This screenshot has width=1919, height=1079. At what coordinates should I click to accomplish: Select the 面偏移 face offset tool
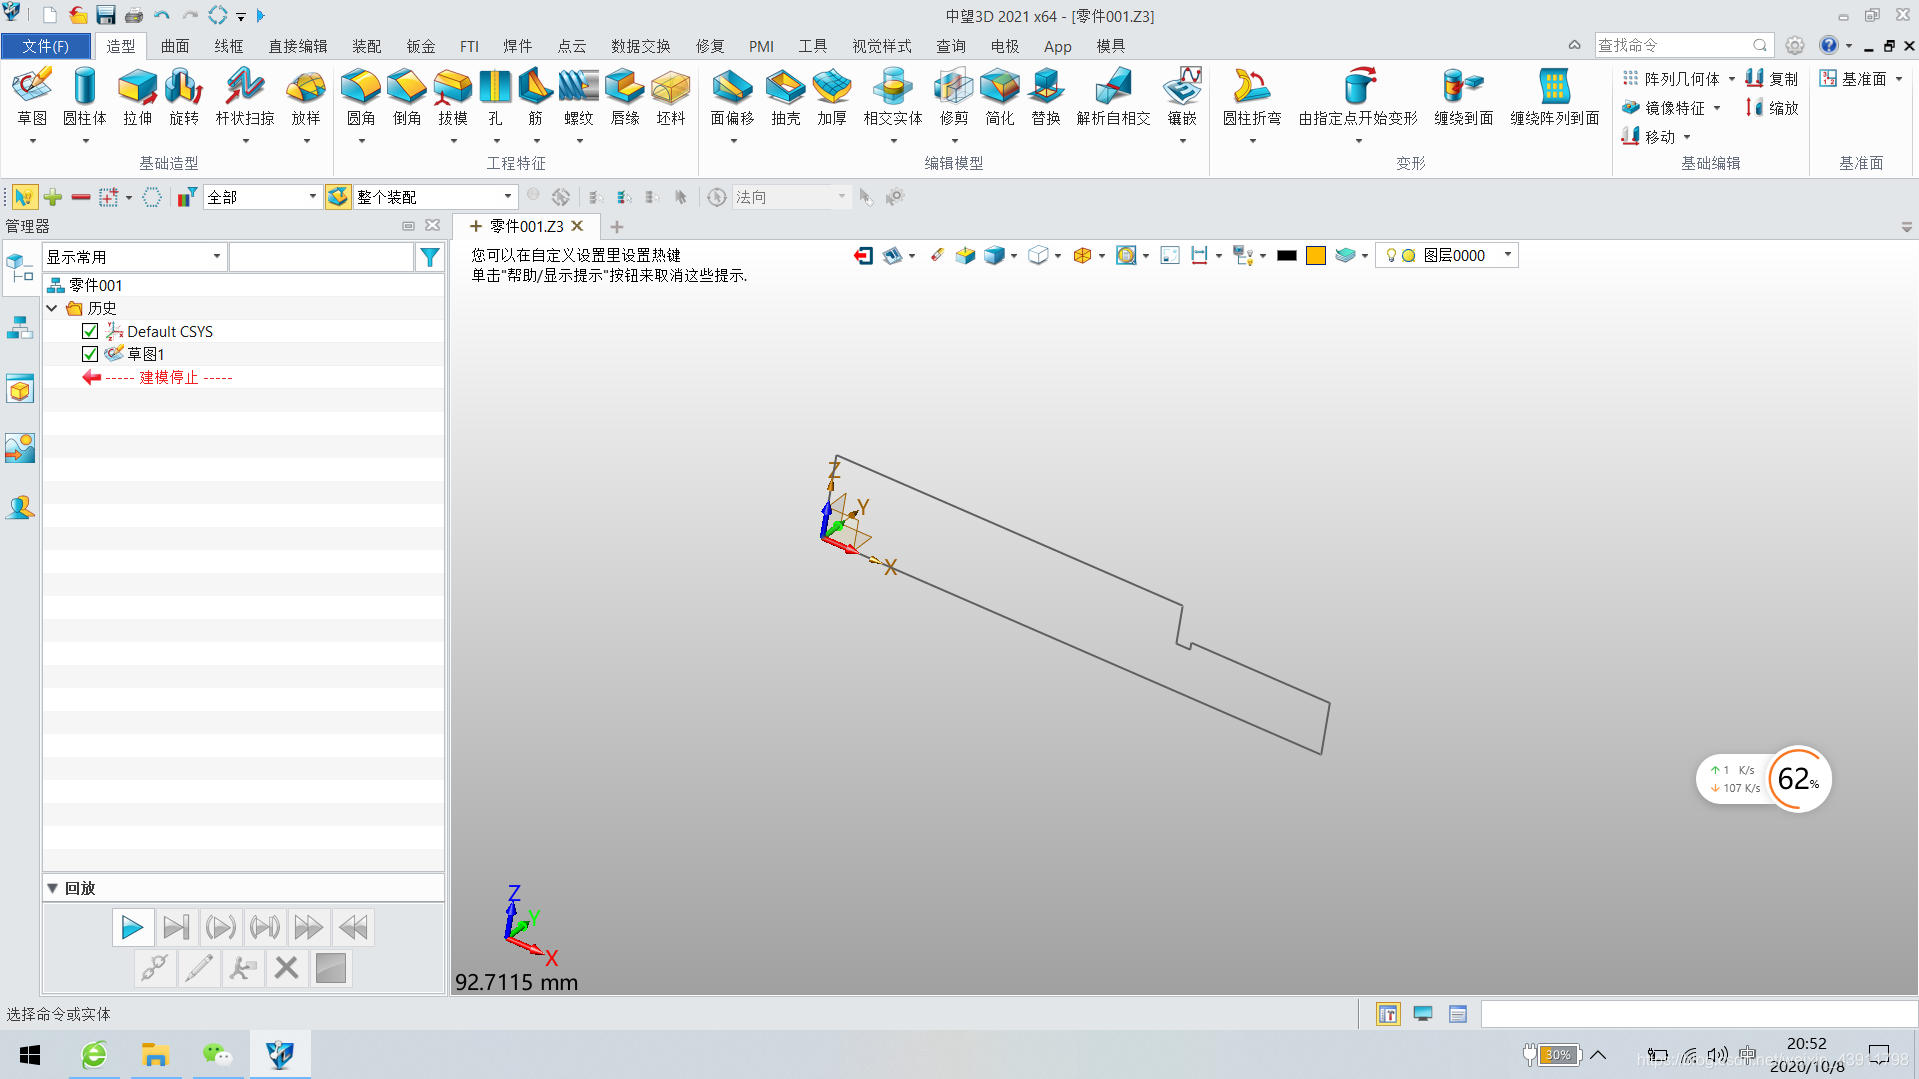(733, 98)
